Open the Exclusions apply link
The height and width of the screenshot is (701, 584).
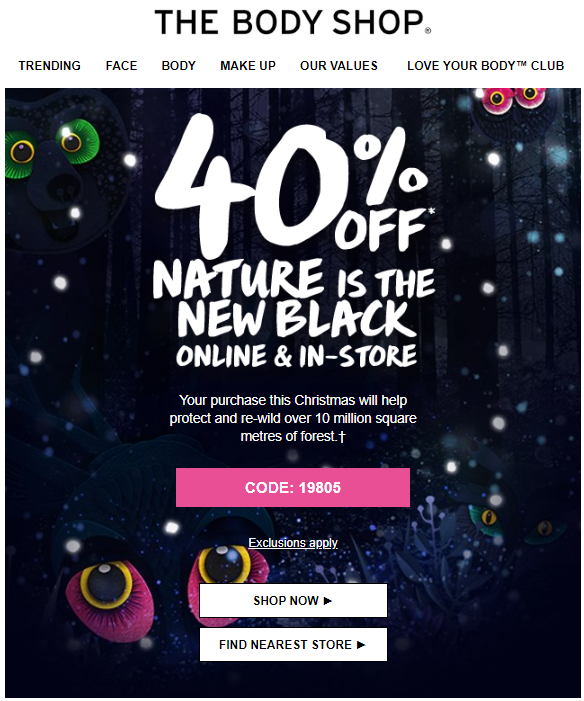(293, 543)
